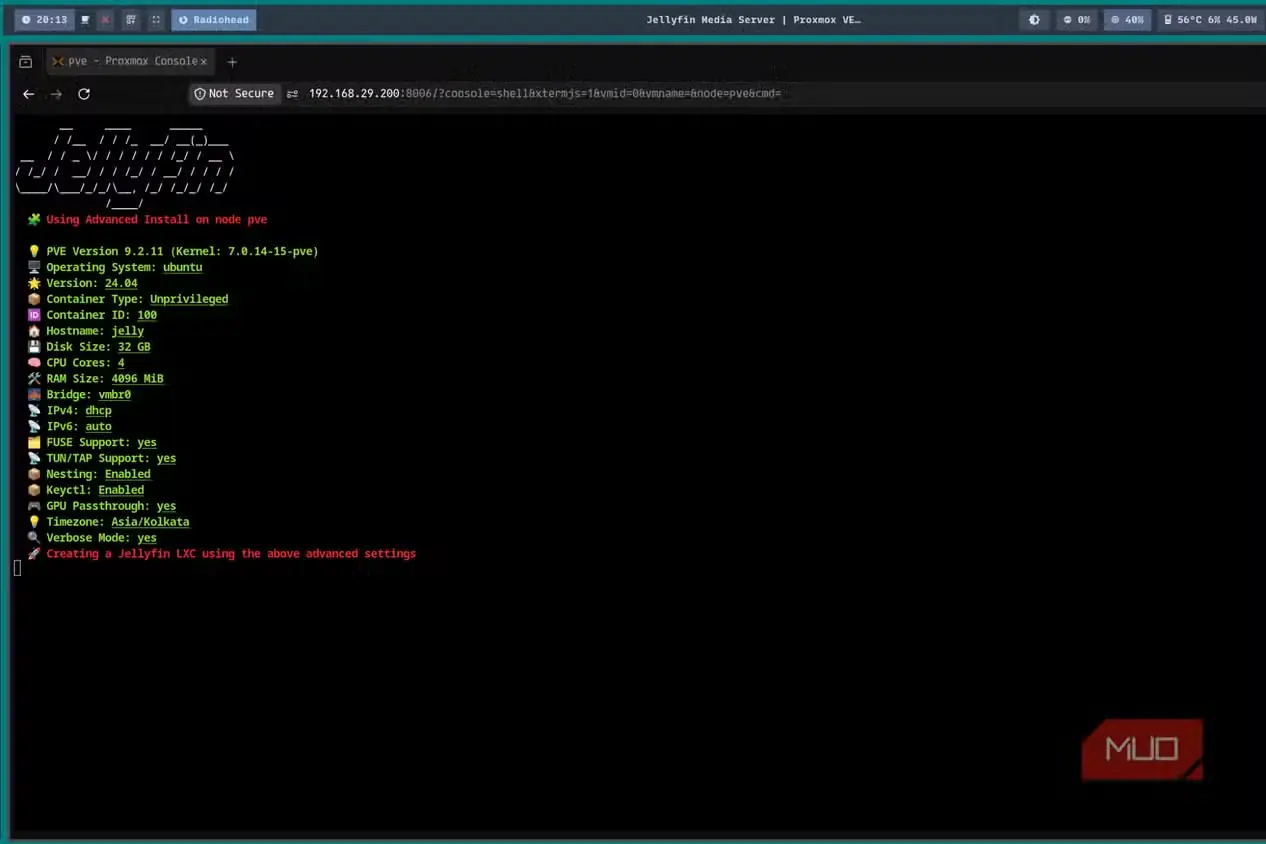Click the Nesting value 'Enabled'

(128, 475)
